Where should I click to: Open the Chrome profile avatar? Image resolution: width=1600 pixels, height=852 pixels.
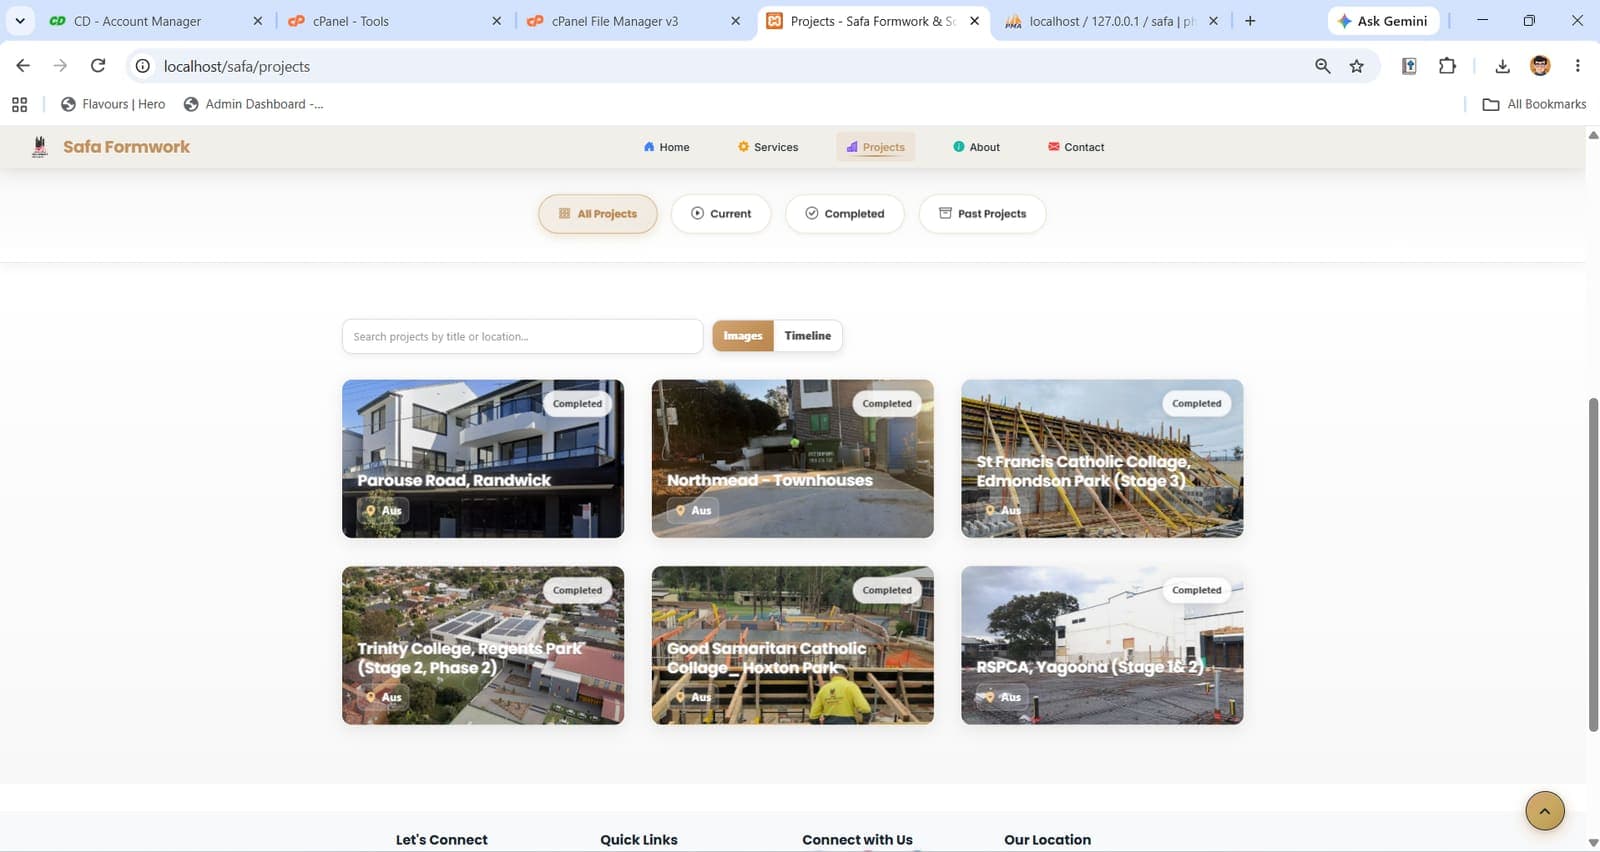[1540, 66]
